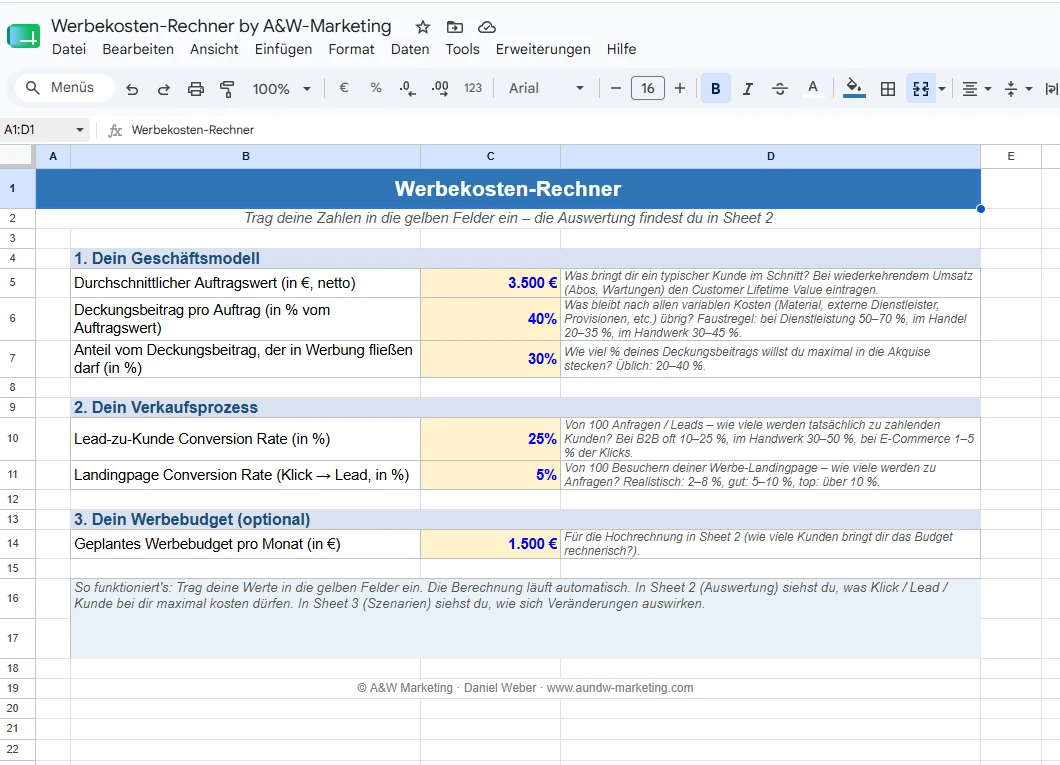Toggle Italic formatting
This screenshot has width=1060, height=765.
tap(748, 89)
